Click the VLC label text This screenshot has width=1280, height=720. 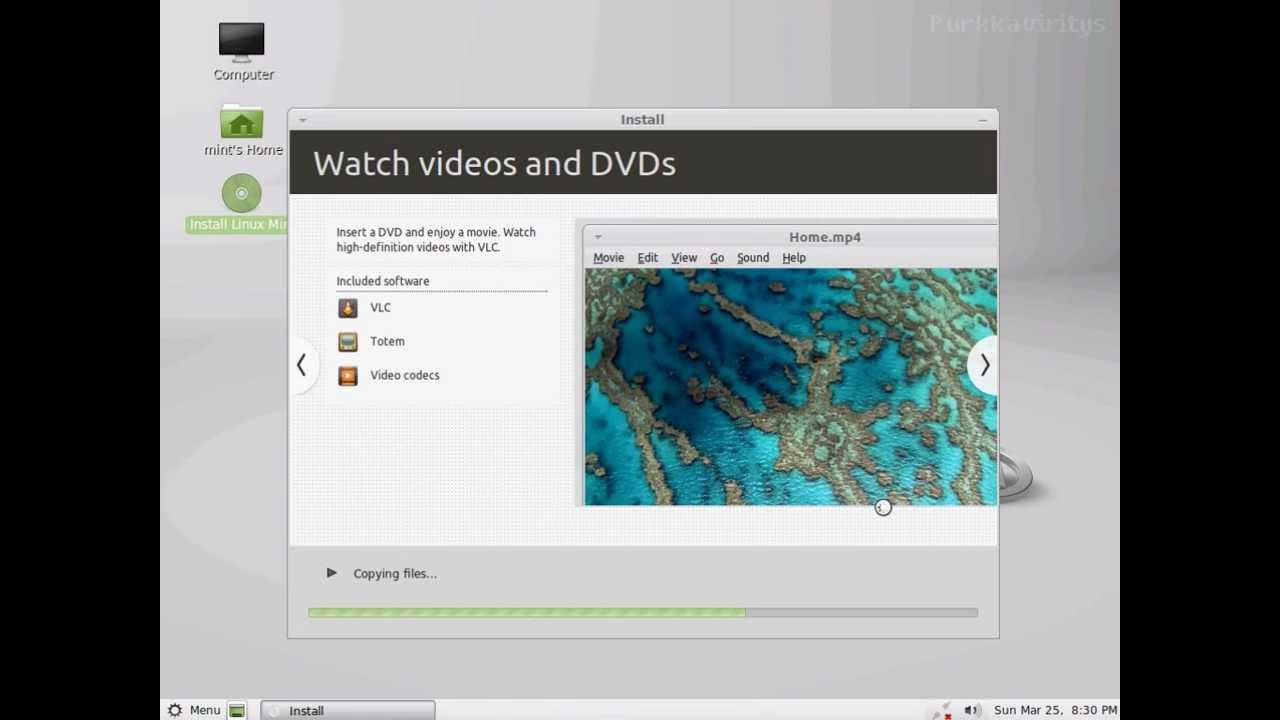click(380, 308)
